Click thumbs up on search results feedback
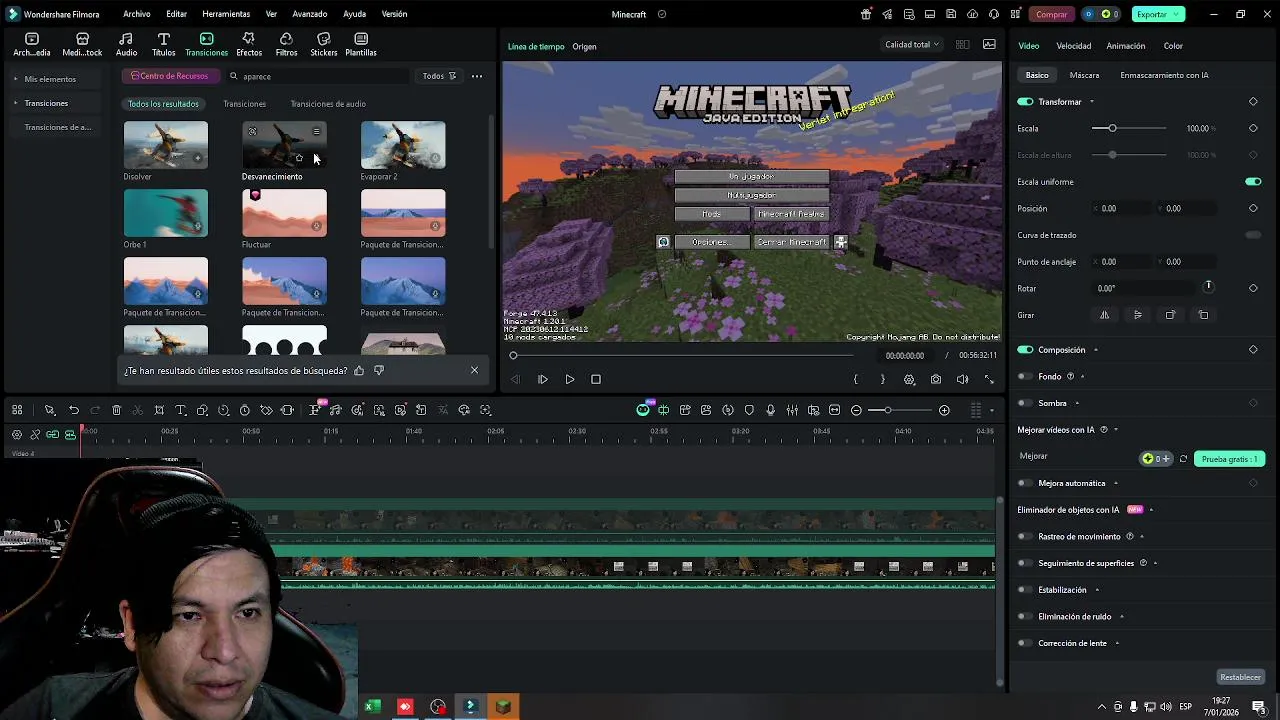The height and width of the screenshot is (720, 1280). click(x=359, y=370)
